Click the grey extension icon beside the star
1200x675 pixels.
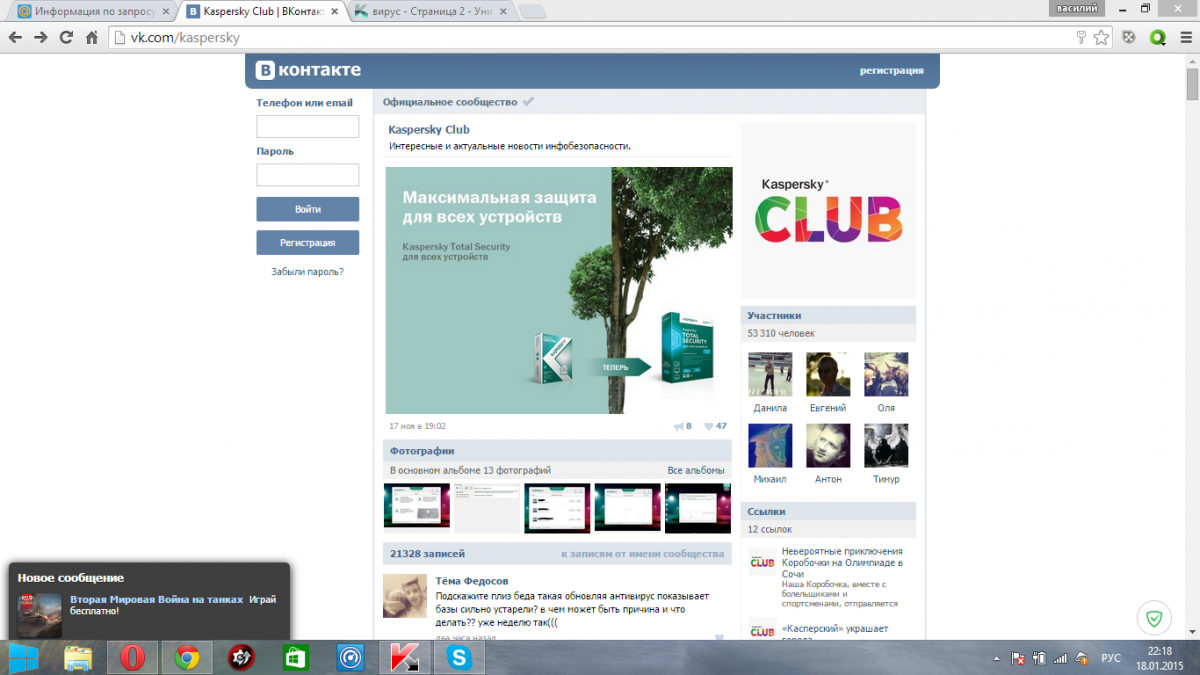tap(1129, 38)
